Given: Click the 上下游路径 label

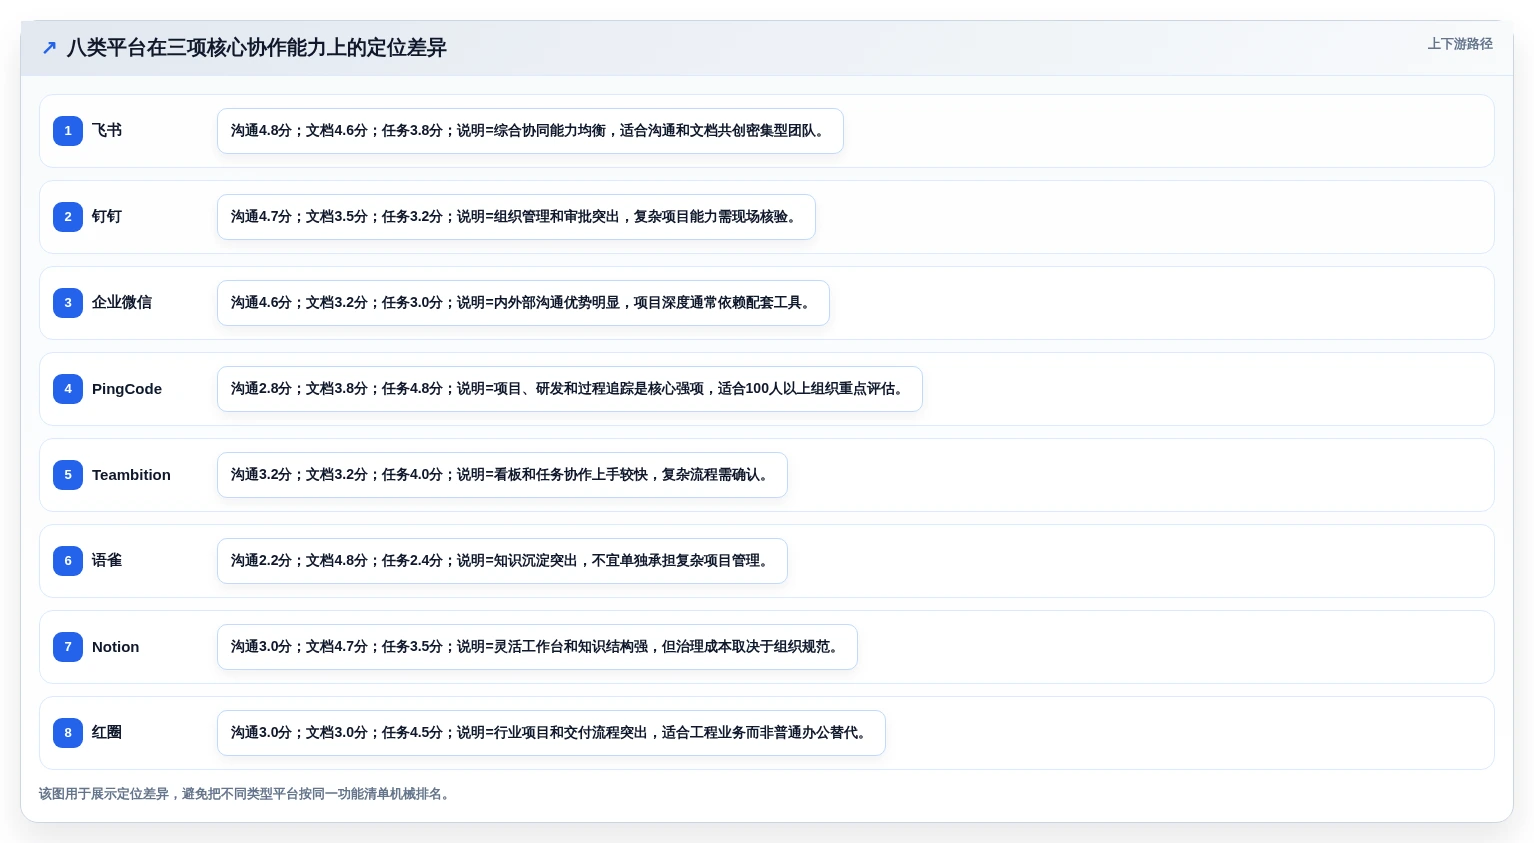Looking at the screenshot, I should [x=1460, y=44].
